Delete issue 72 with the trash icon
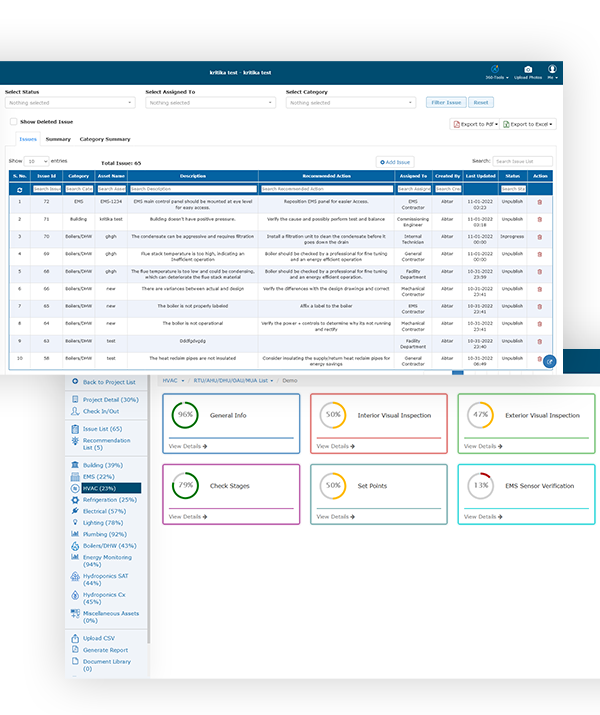Viewport: 600px width, 715px height. [540, 202]
